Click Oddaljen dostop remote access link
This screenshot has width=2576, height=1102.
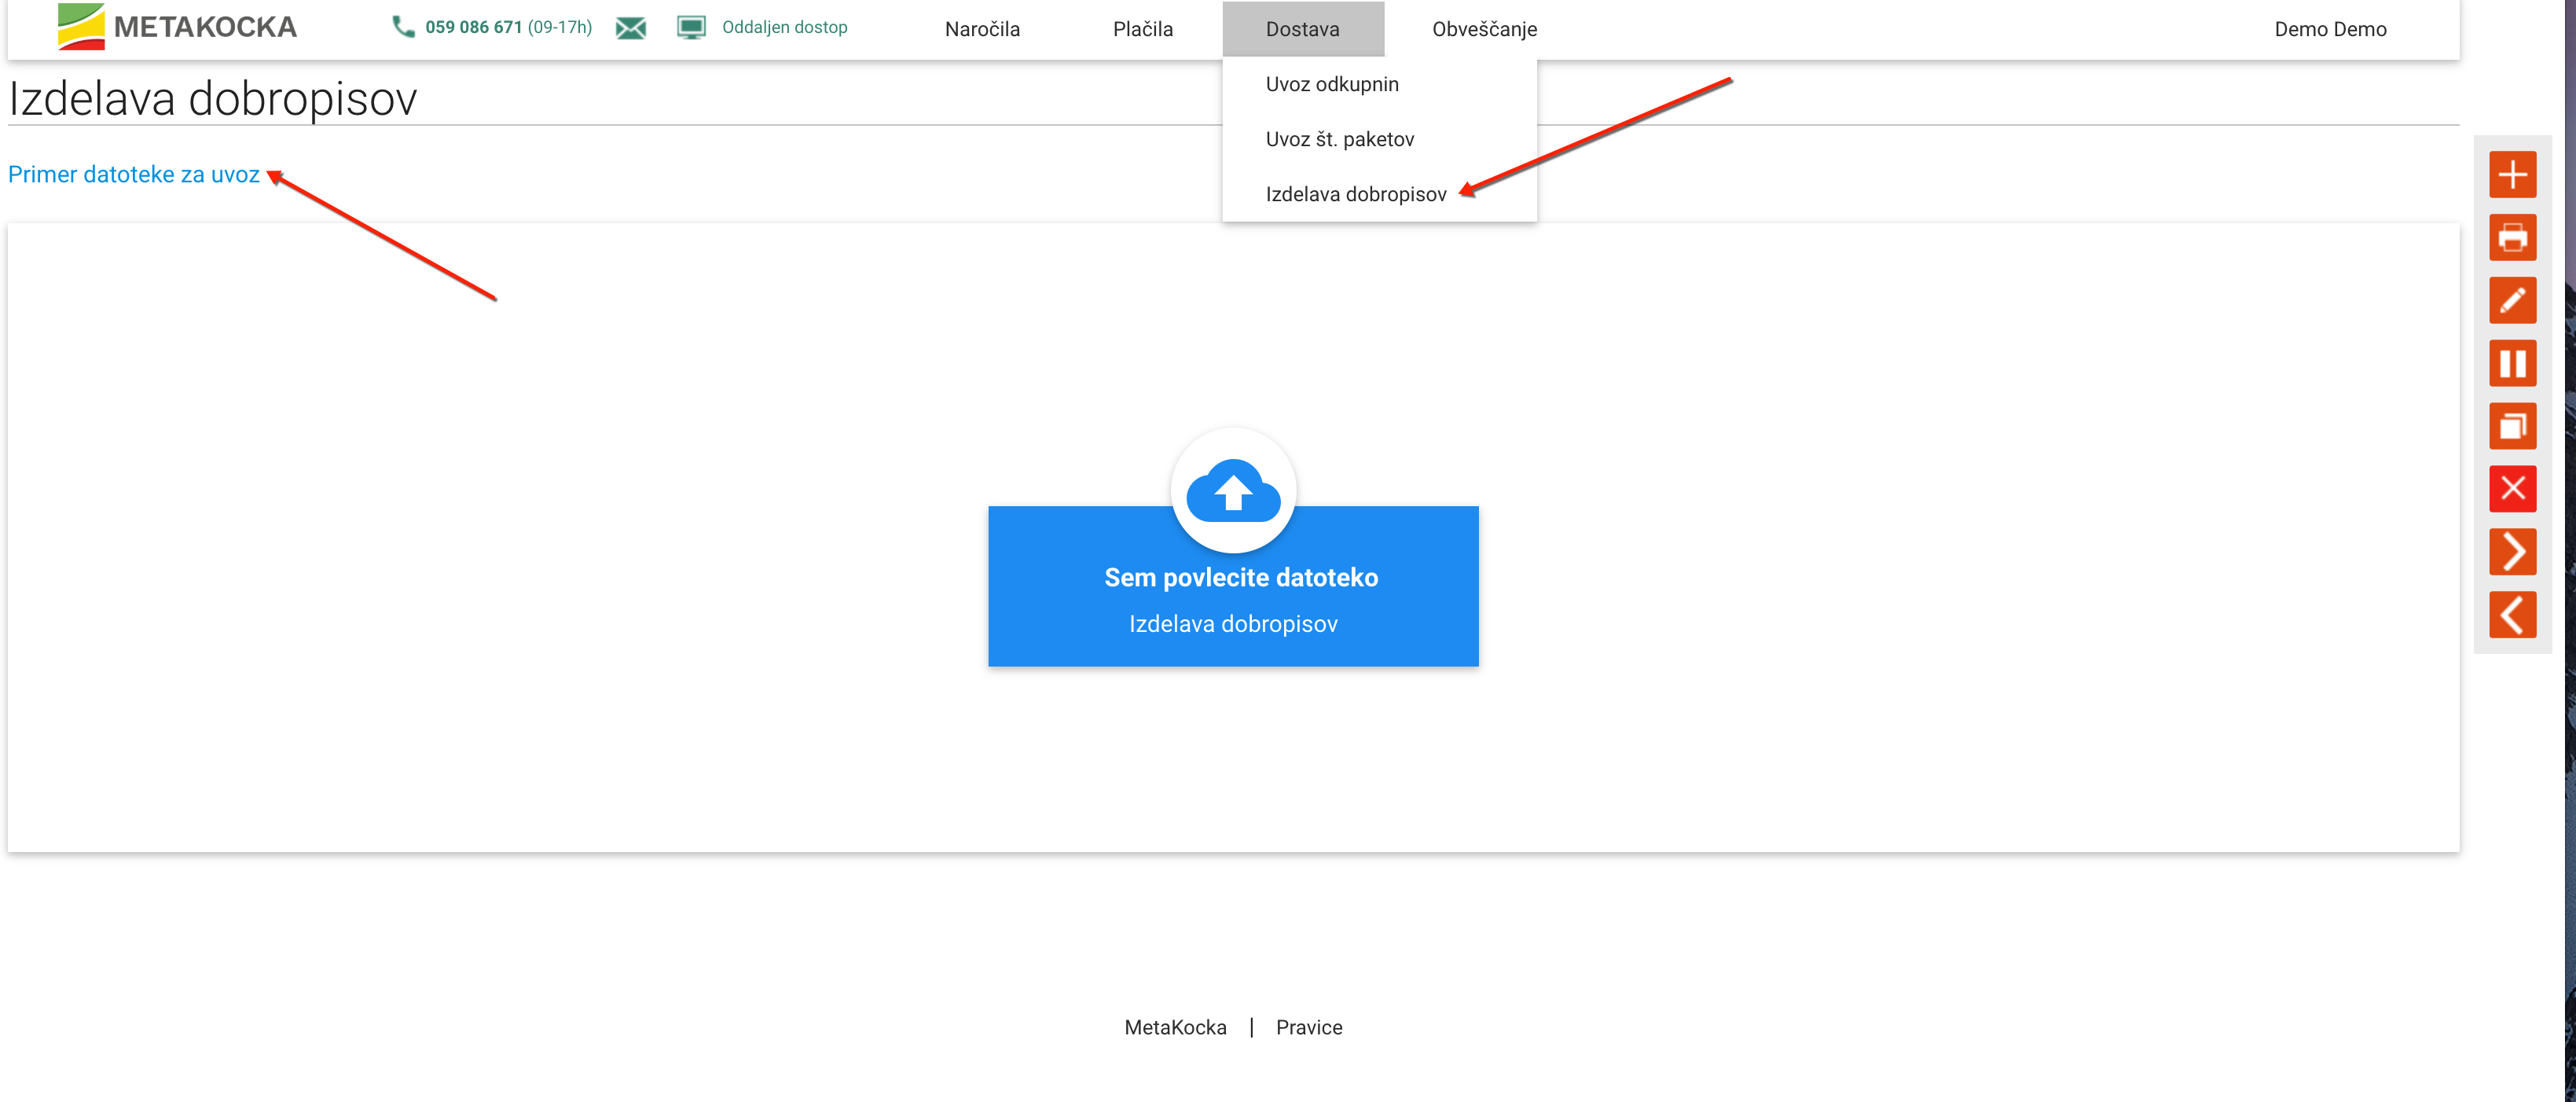[x=783, y=27]
